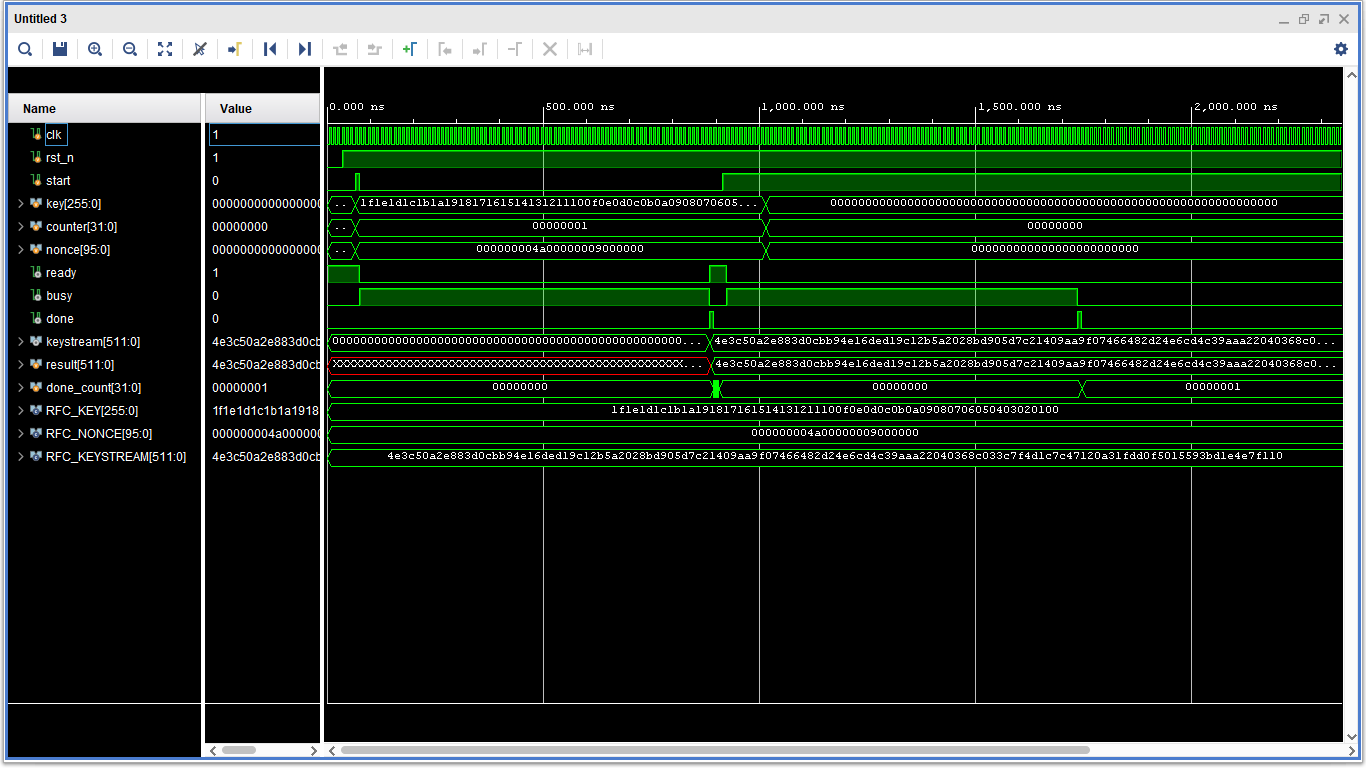Expand the result[511:0] bus
This screenshot has height=768, width=1366.
[x=20, y=365]
